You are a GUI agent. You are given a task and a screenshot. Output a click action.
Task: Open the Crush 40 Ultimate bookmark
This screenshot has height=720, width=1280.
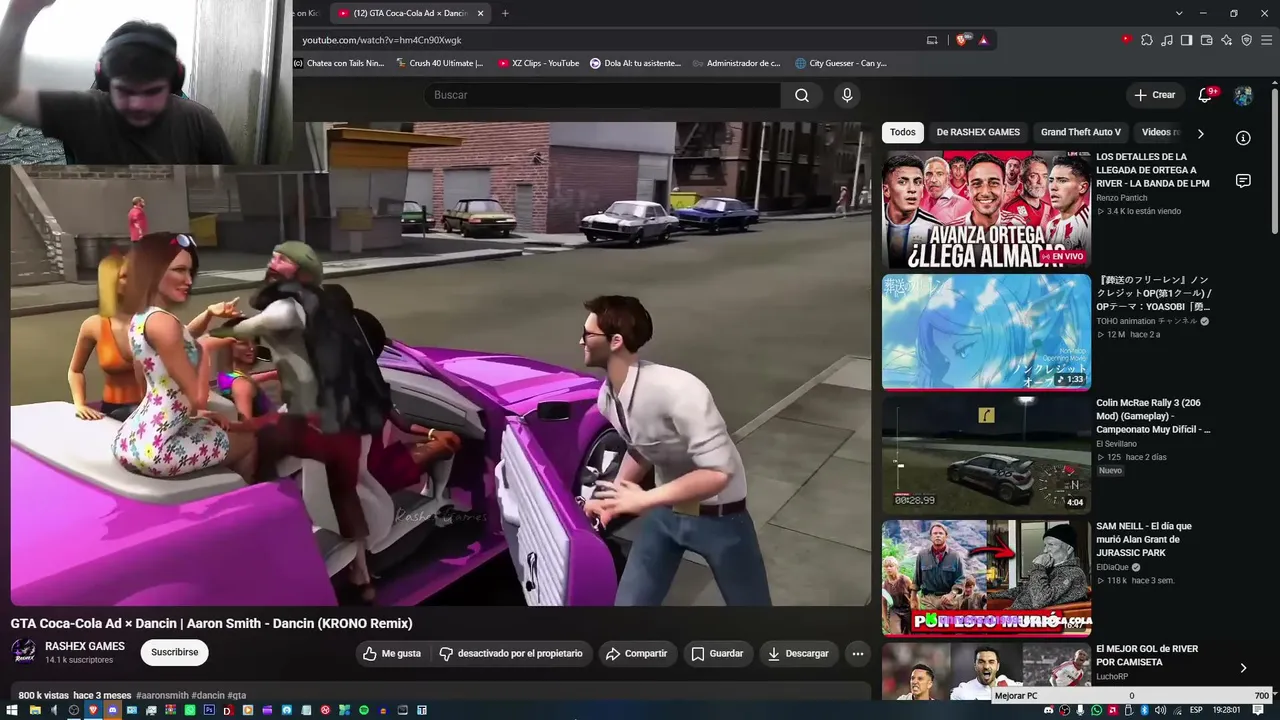click(439, 63)
